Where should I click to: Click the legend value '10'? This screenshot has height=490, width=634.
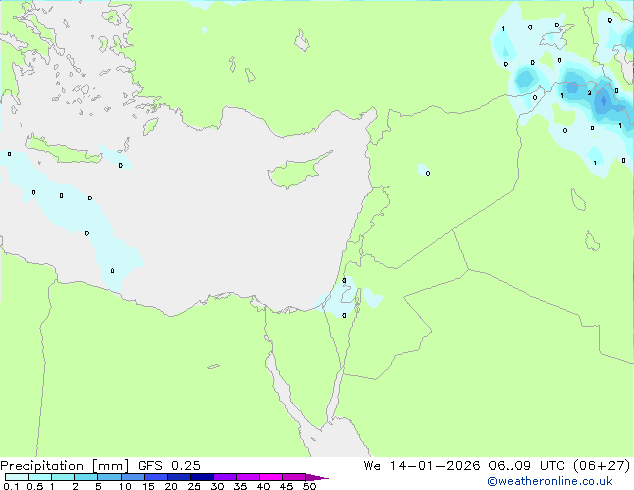[125, 486]
